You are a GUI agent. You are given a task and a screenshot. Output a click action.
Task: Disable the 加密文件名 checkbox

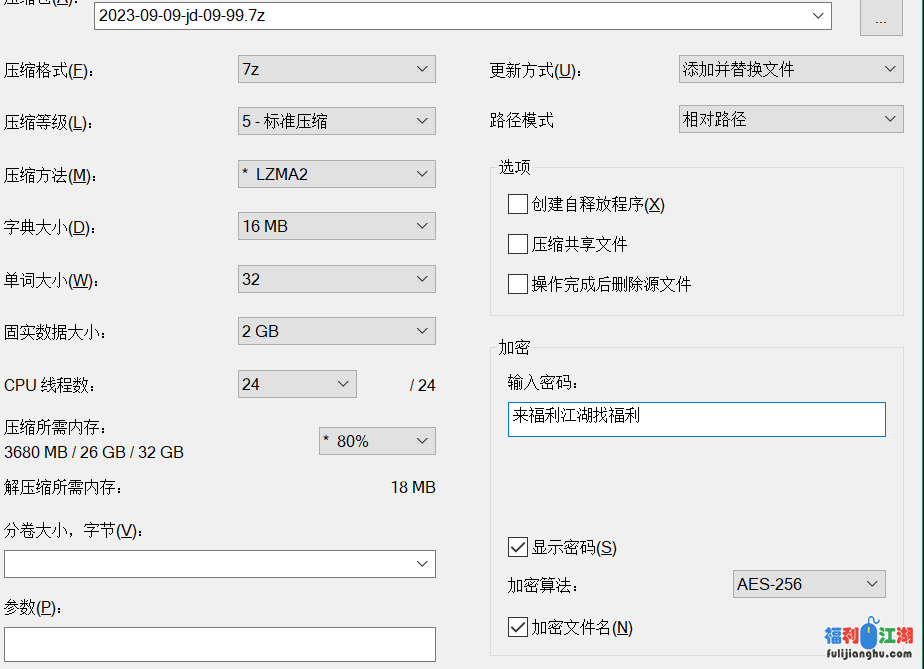518,627
